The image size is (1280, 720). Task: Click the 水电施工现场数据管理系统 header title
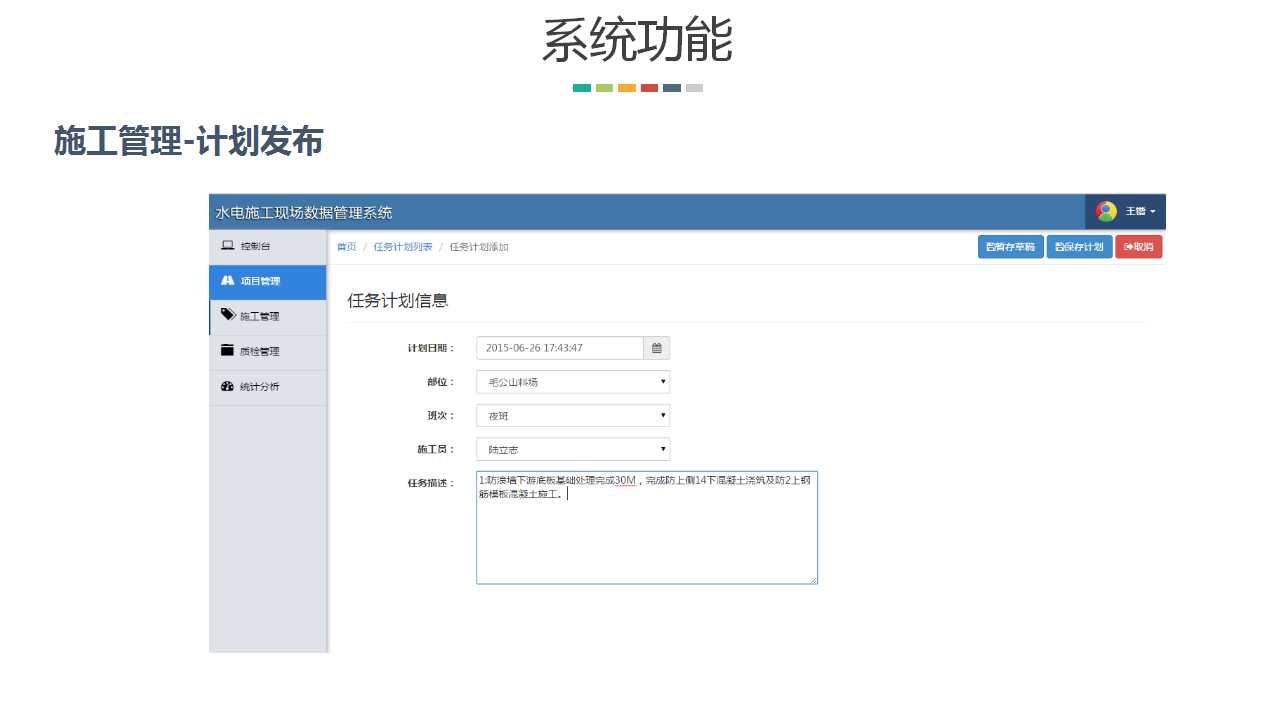tap(304, 212)
